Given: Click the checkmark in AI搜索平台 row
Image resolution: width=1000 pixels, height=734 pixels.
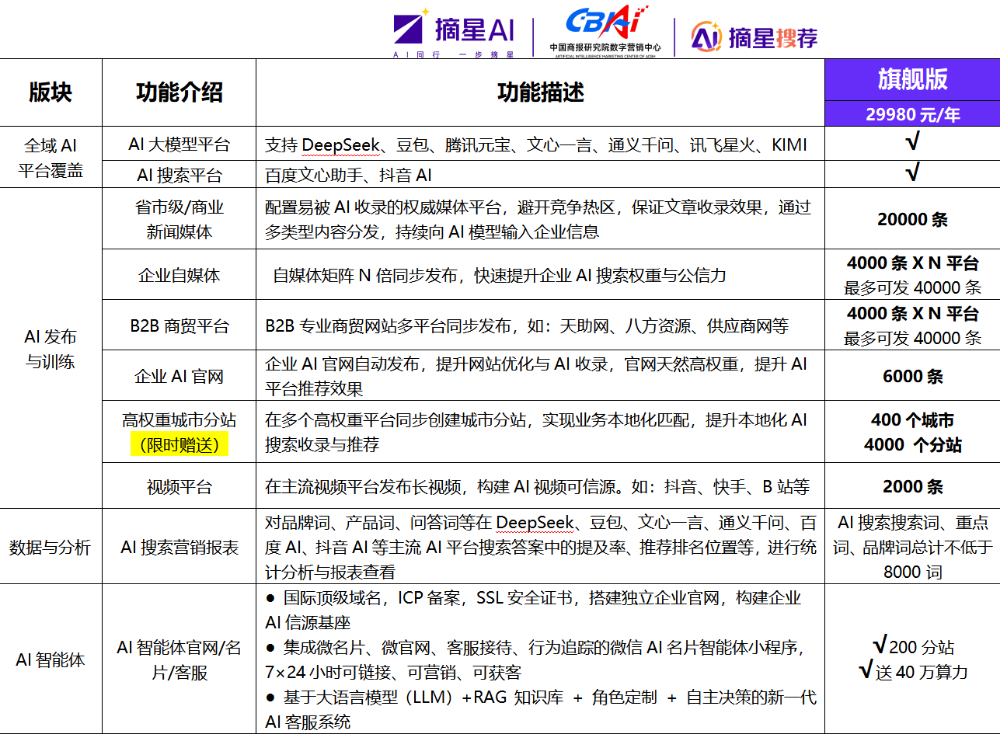Looking at the screenshot, I should pos(912,172).
